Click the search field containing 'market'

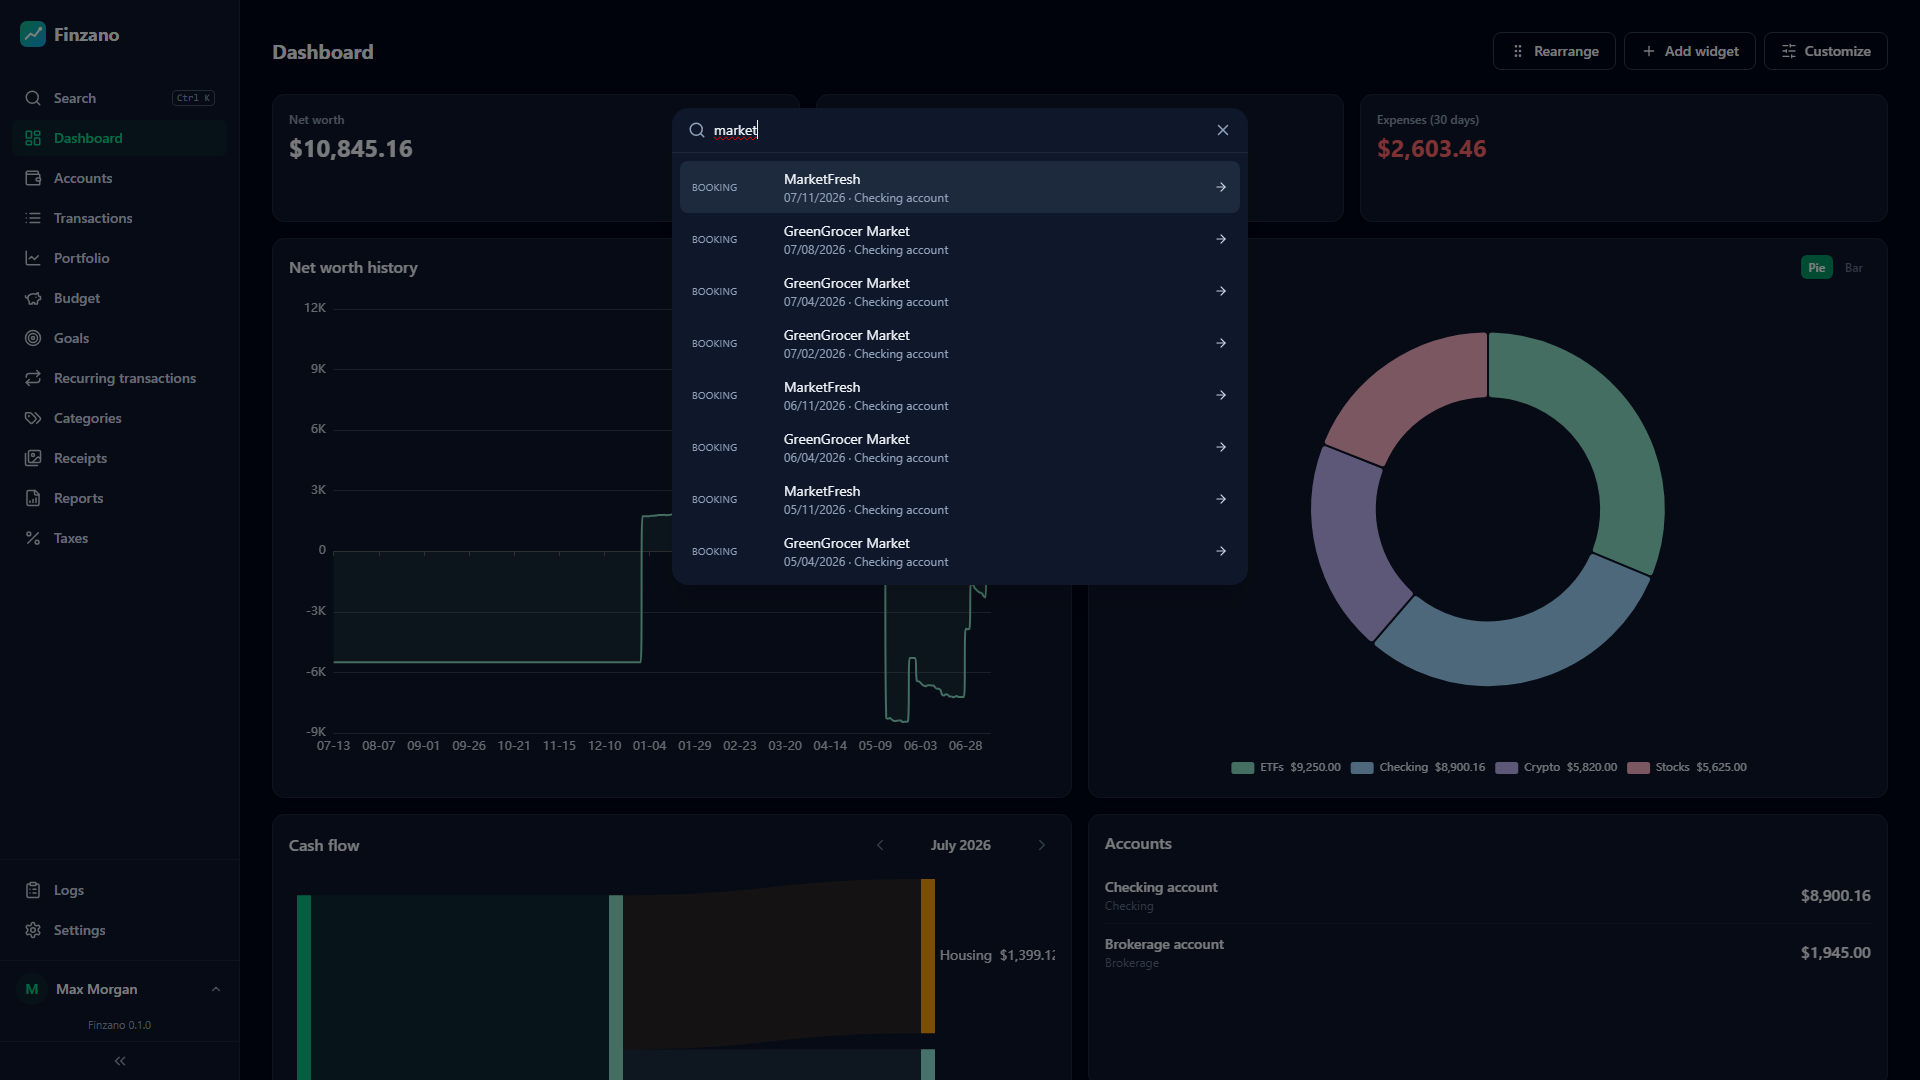tap(958, 130)
